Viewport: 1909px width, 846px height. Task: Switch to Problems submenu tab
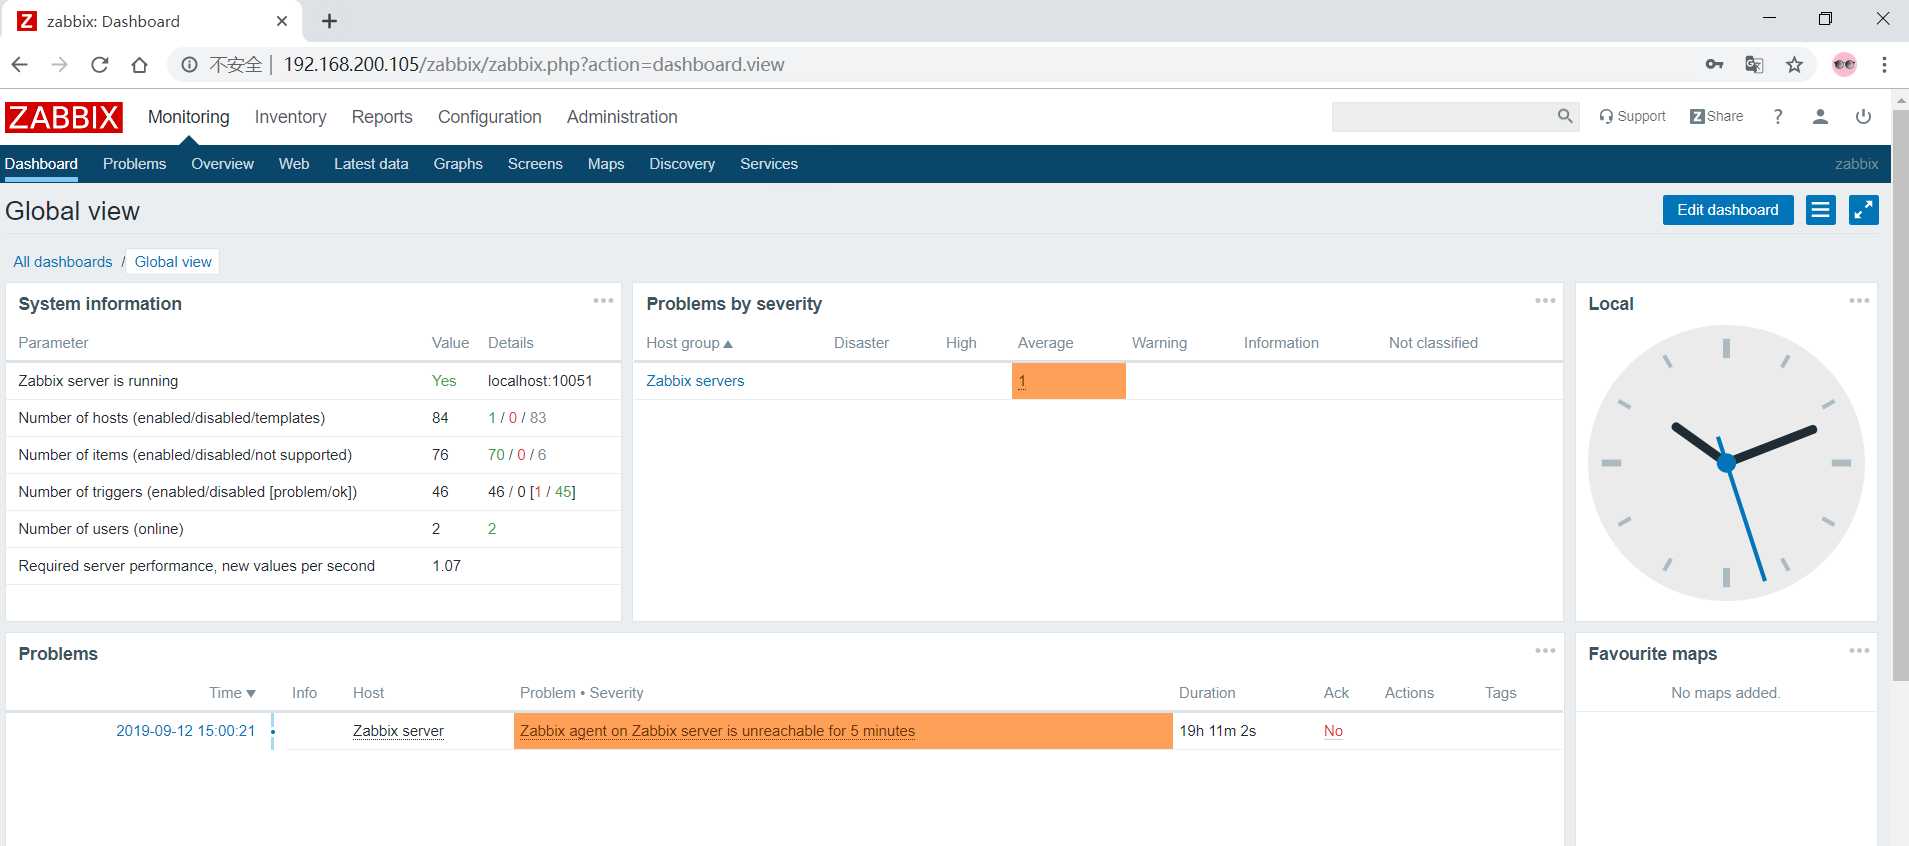(x=134, y=164)
